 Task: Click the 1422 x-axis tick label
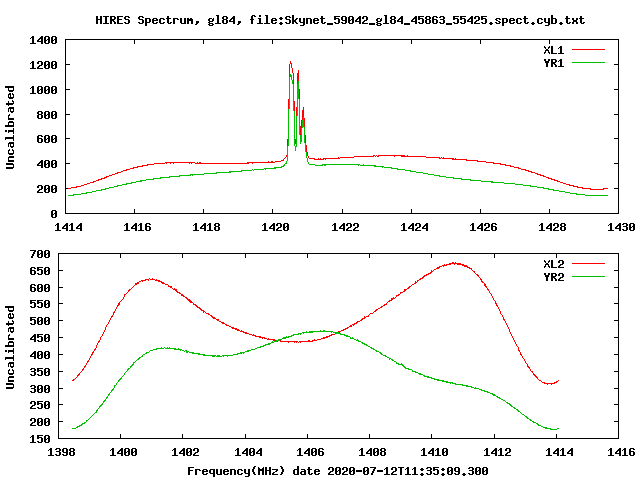344,227
